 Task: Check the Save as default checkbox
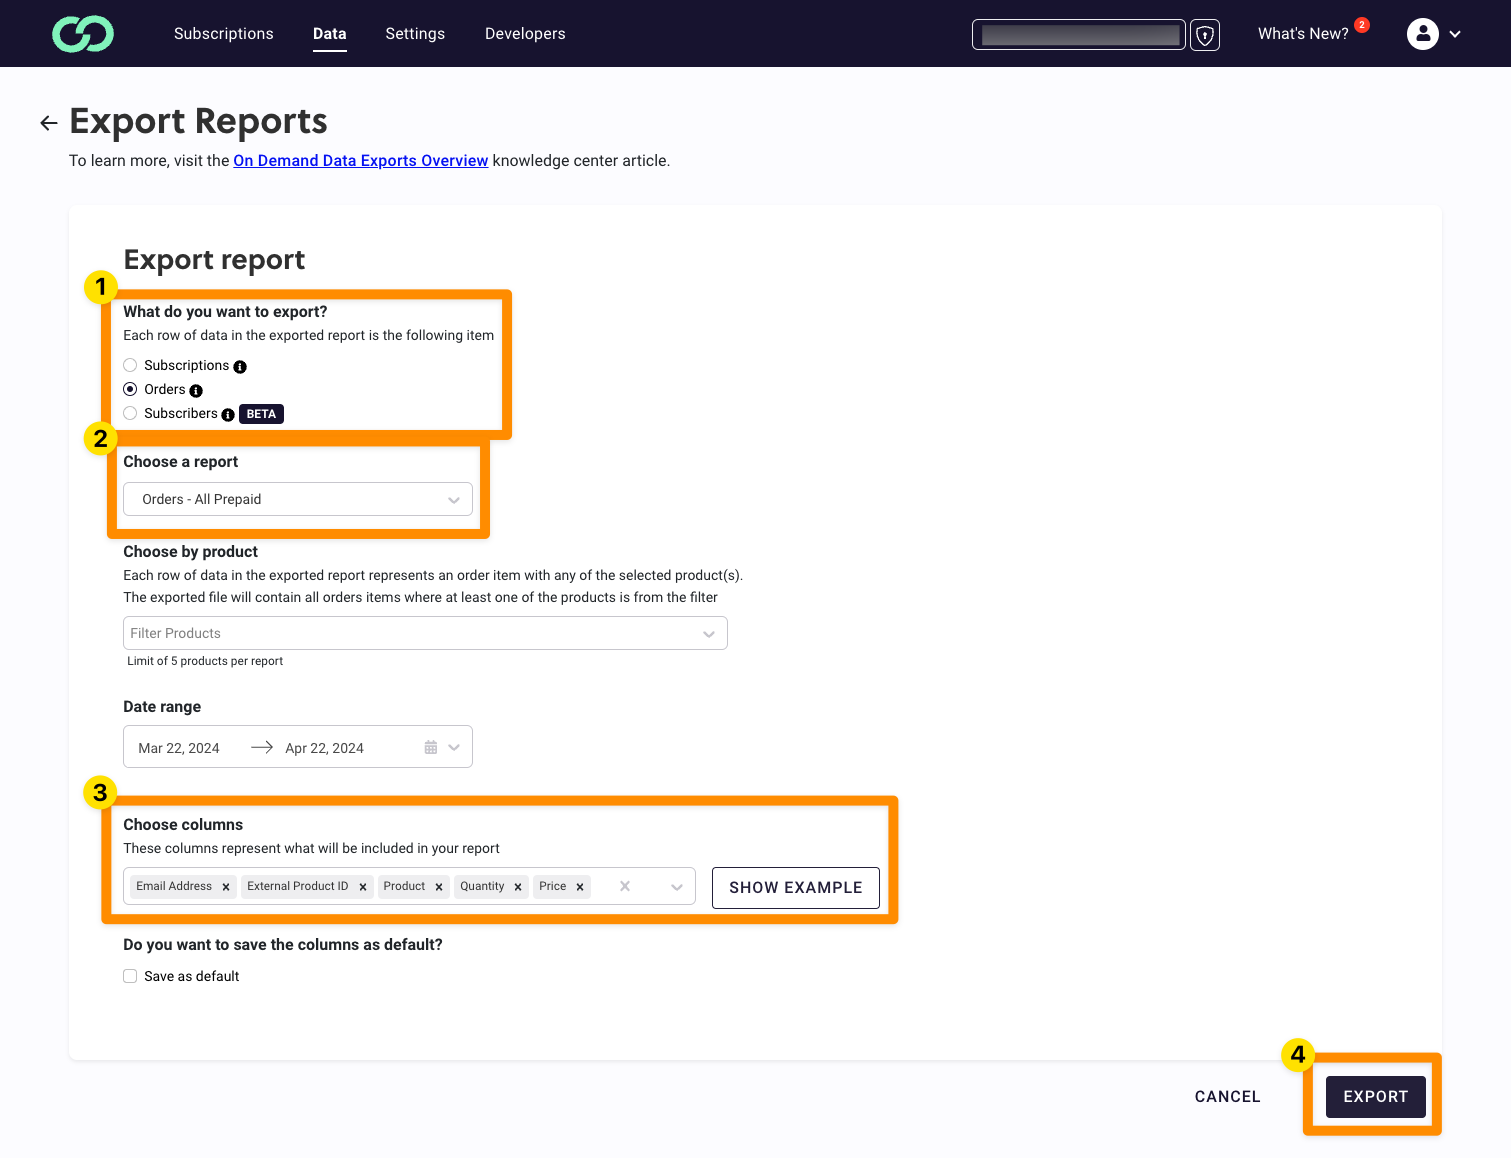pos(130,976)
